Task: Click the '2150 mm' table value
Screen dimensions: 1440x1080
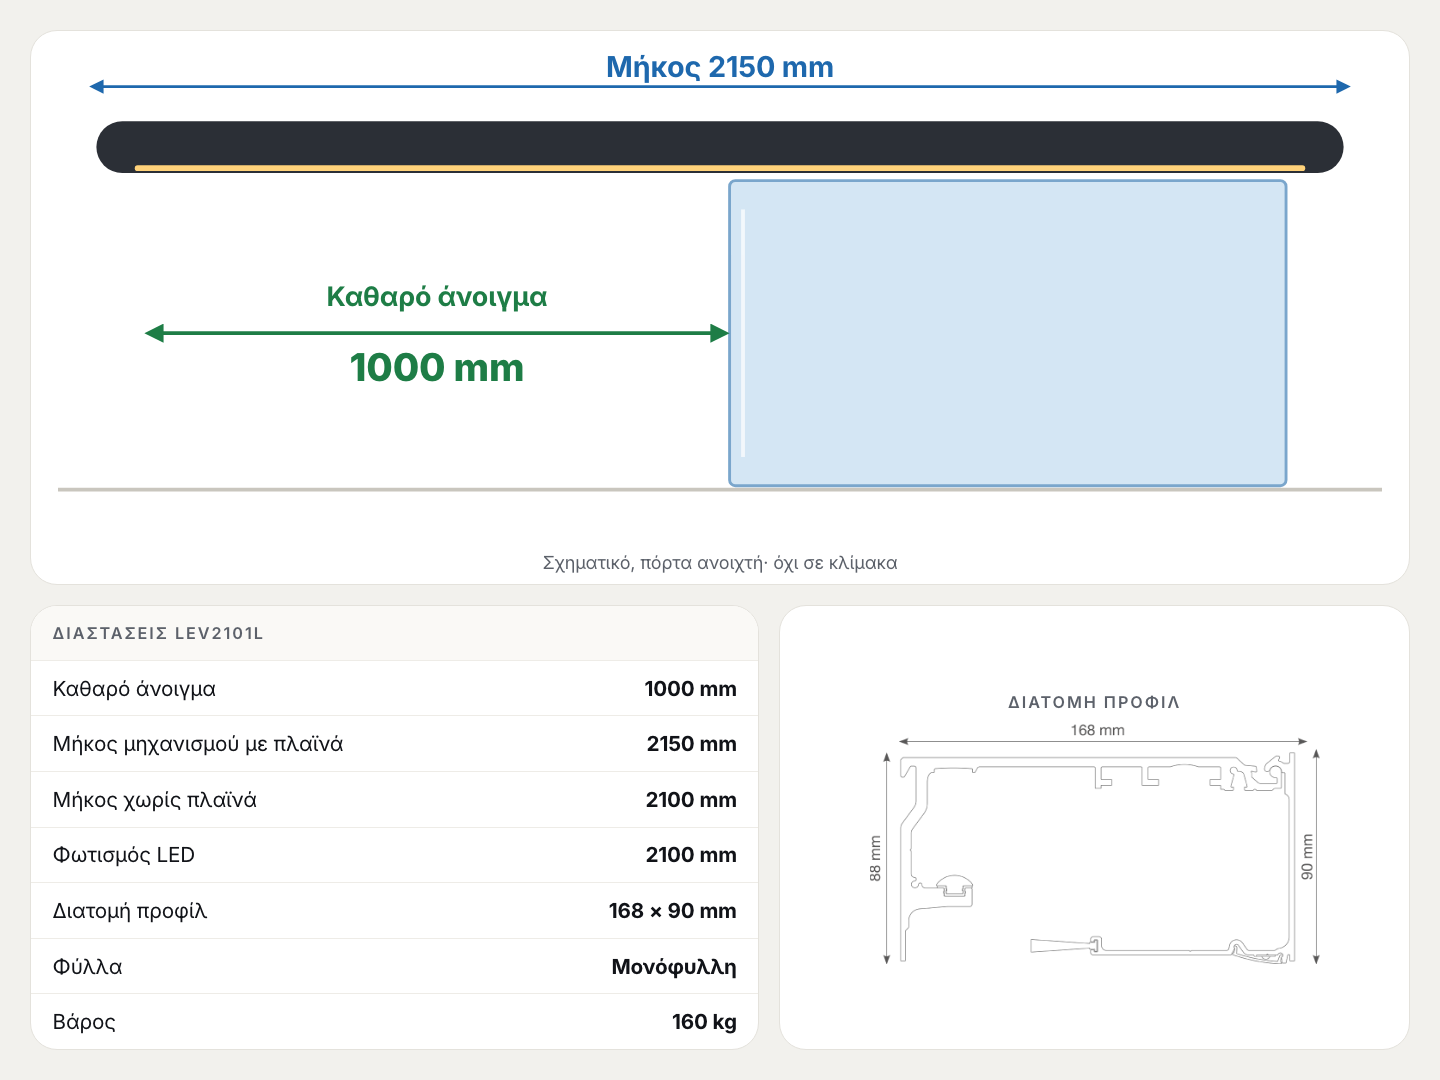Action: click(691, 744)
